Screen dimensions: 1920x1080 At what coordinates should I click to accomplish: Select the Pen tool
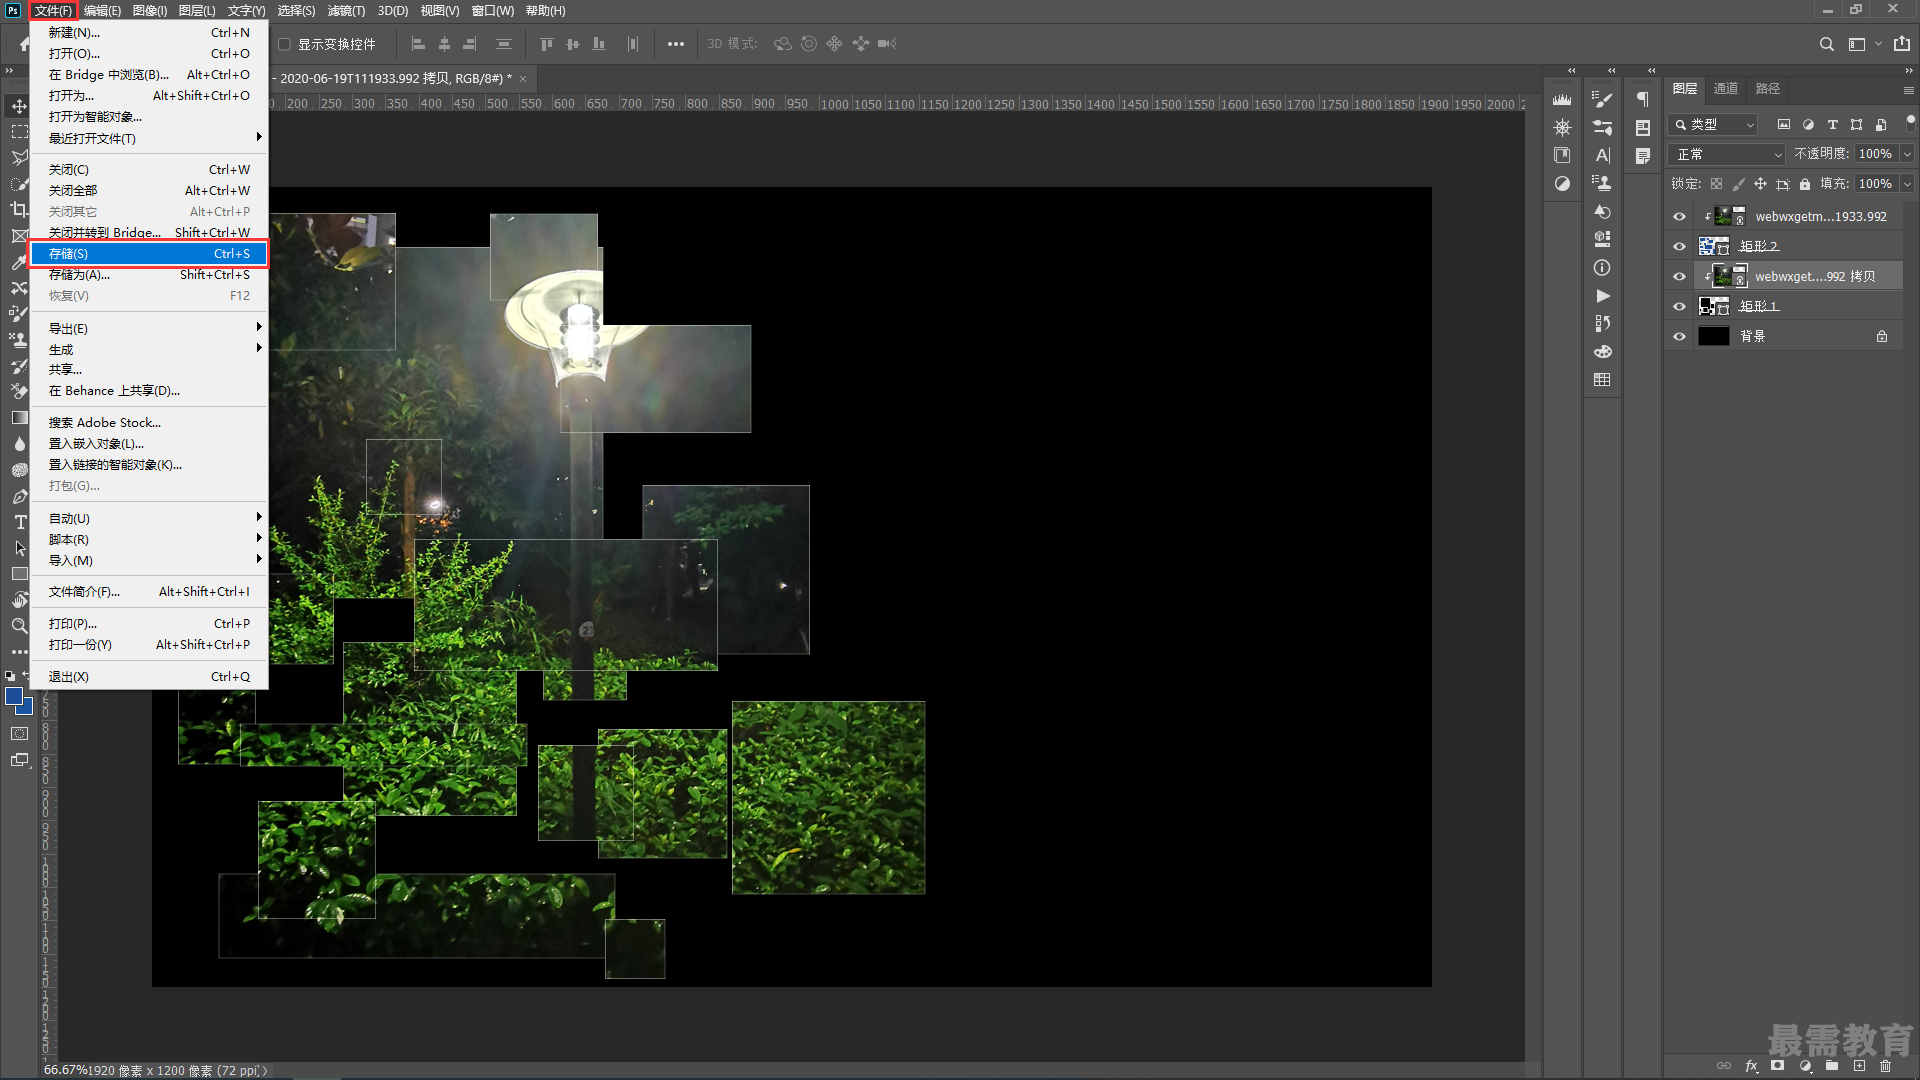tap(19, 496)
